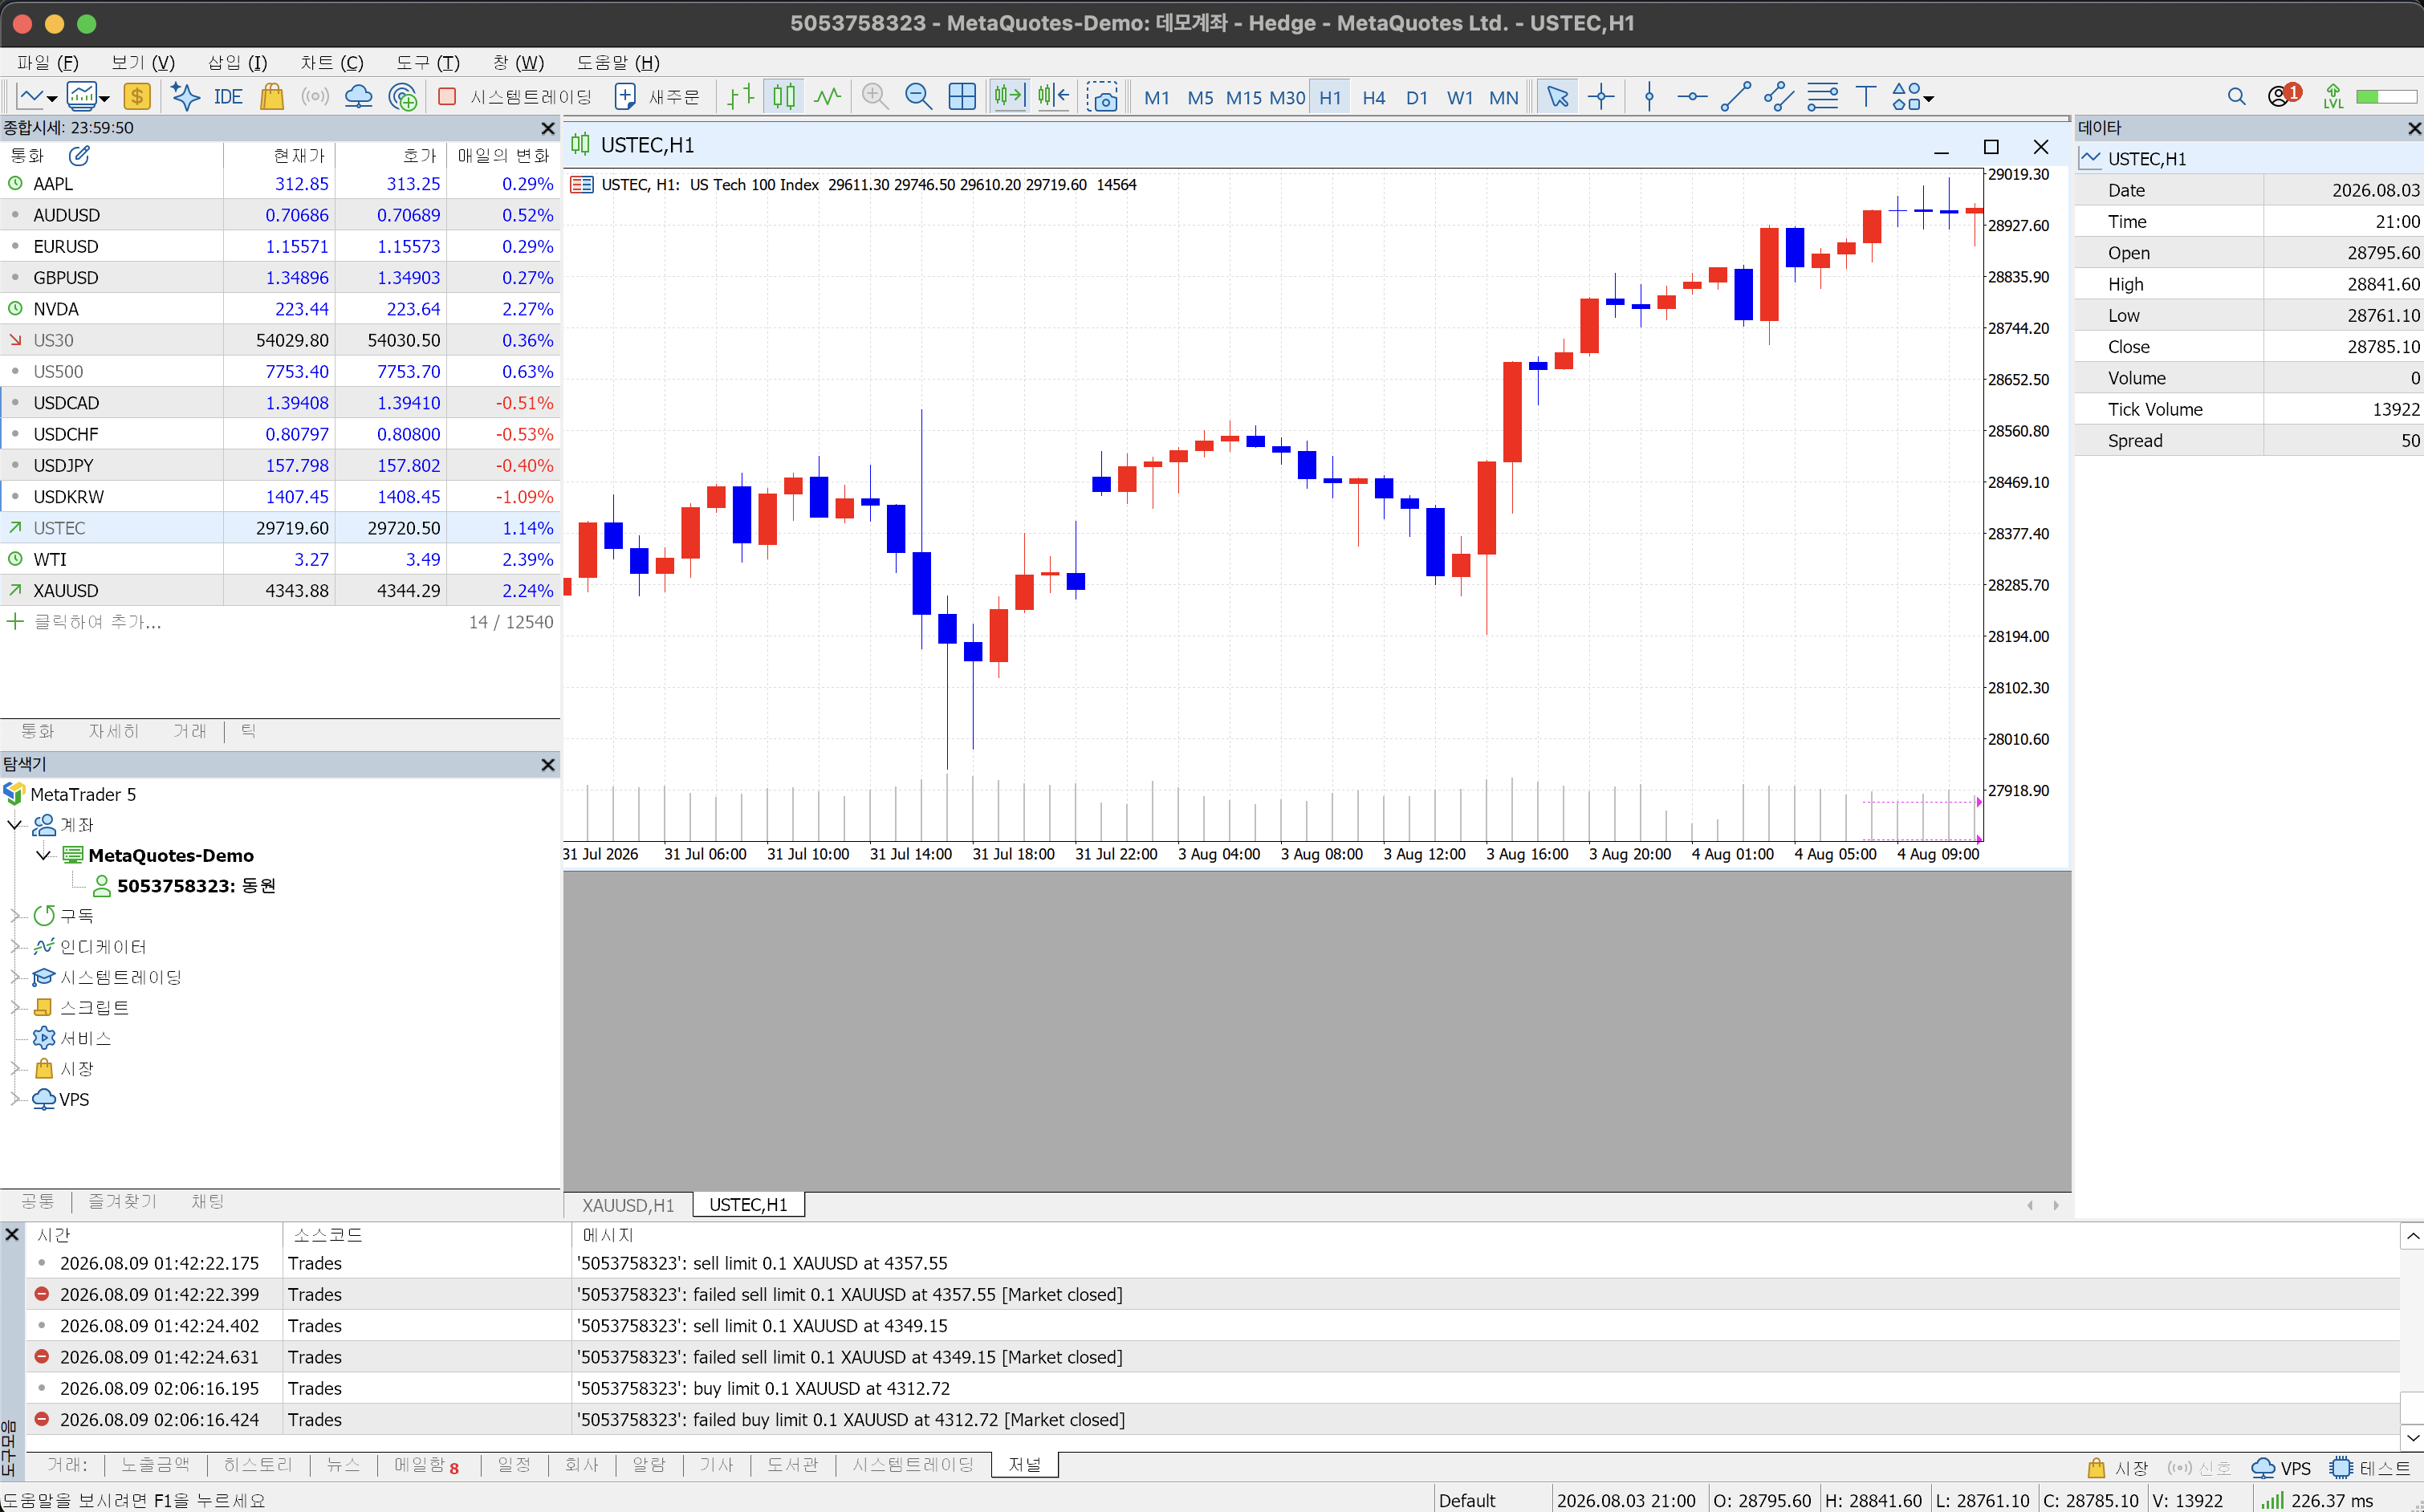This screenshot has width=2424, height=1512.
Task: Switch to the XAUUSD,H1 chart tab
Action: 628,1205
